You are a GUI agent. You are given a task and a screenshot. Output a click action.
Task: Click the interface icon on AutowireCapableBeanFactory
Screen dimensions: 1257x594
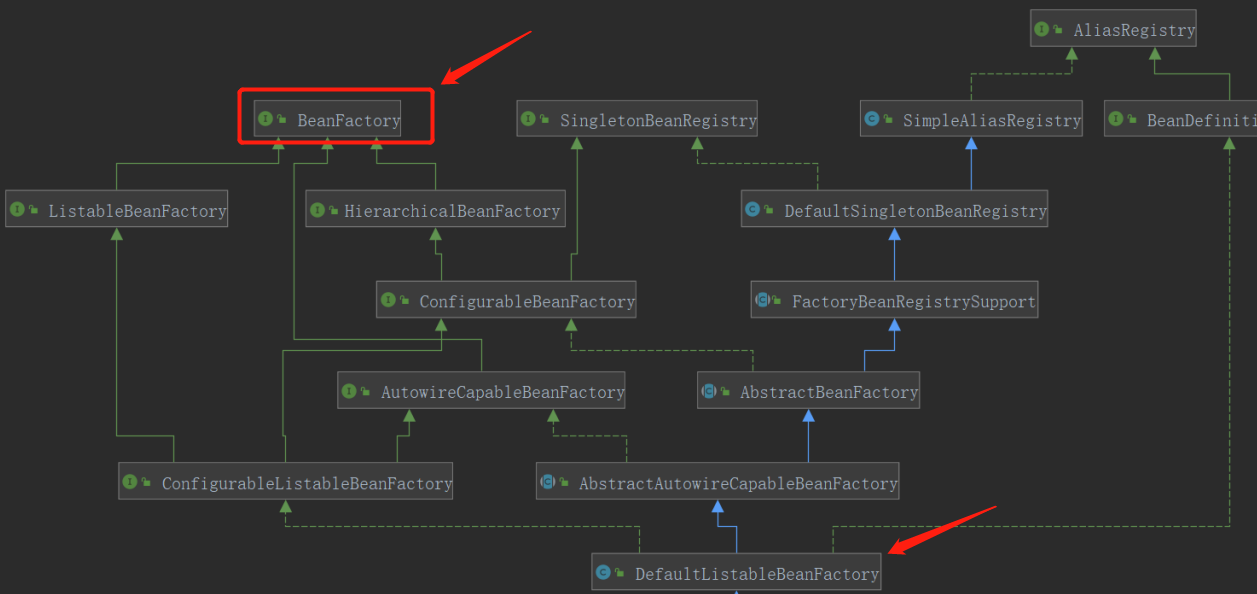click(x=349, y=392)
